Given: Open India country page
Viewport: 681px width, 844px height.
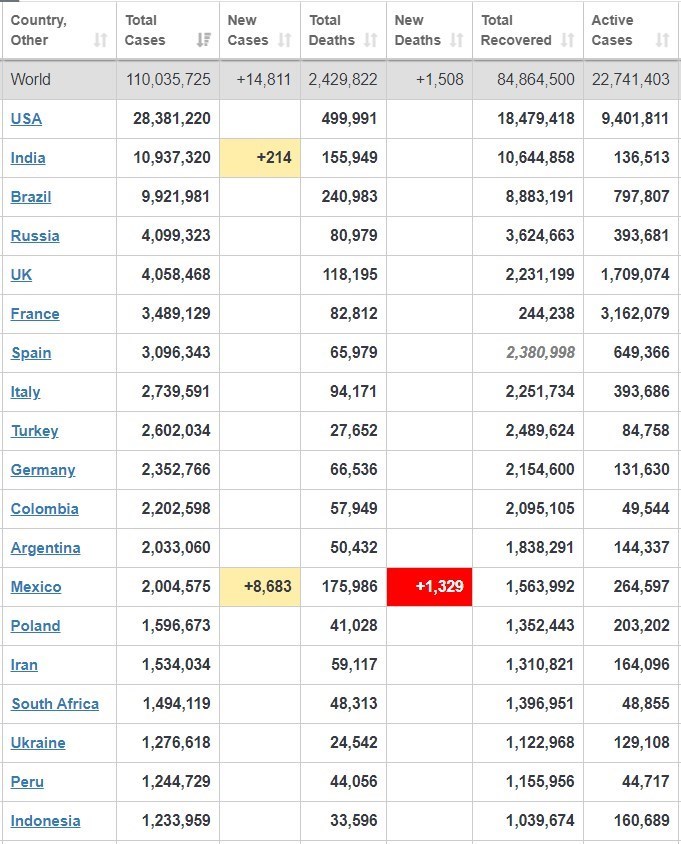Looking at the screenshot, I should coord(28,158).
